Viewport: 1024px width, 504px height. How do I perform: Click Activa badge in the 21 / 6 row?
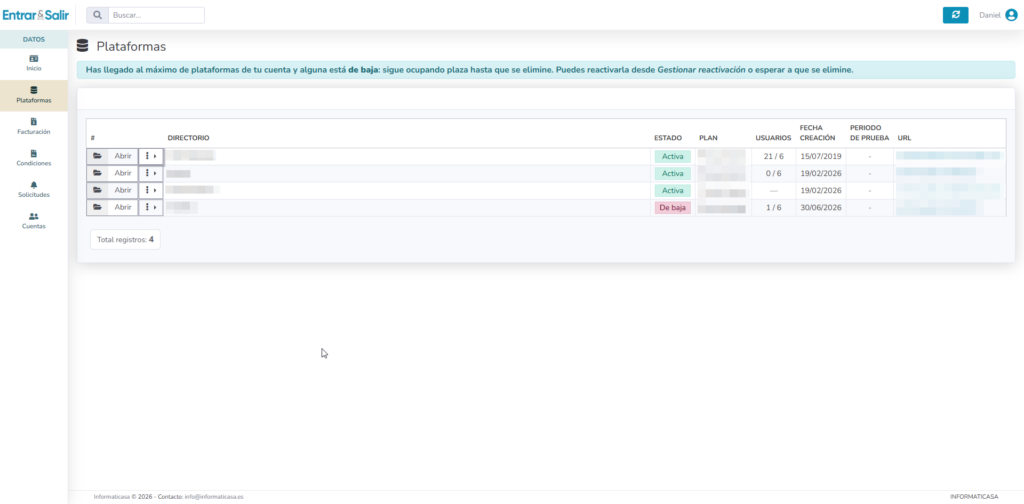[673, 157]
